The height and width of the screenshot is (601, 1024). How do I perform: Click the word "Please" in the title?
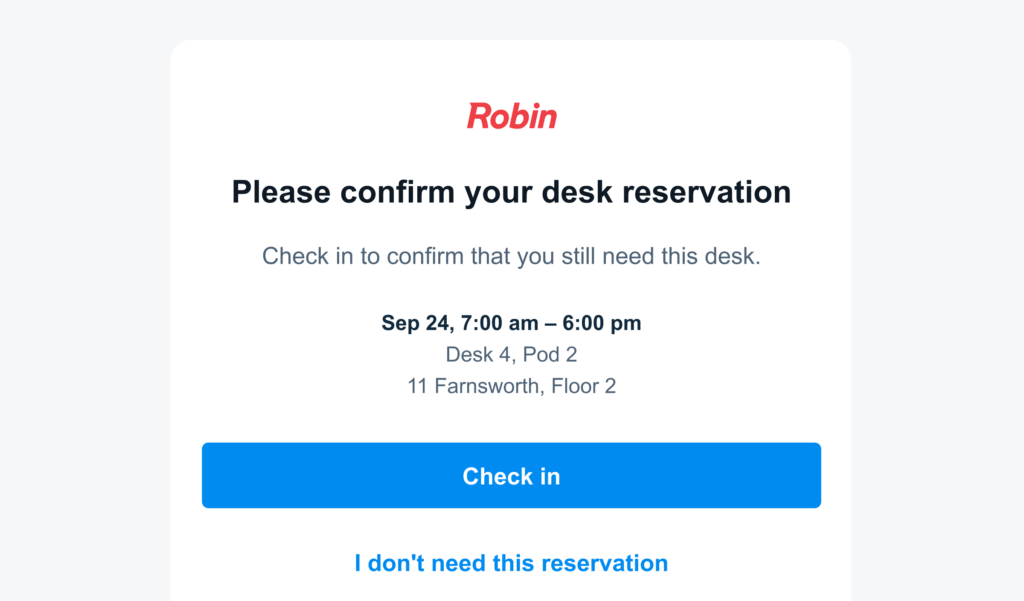(281, 192)
